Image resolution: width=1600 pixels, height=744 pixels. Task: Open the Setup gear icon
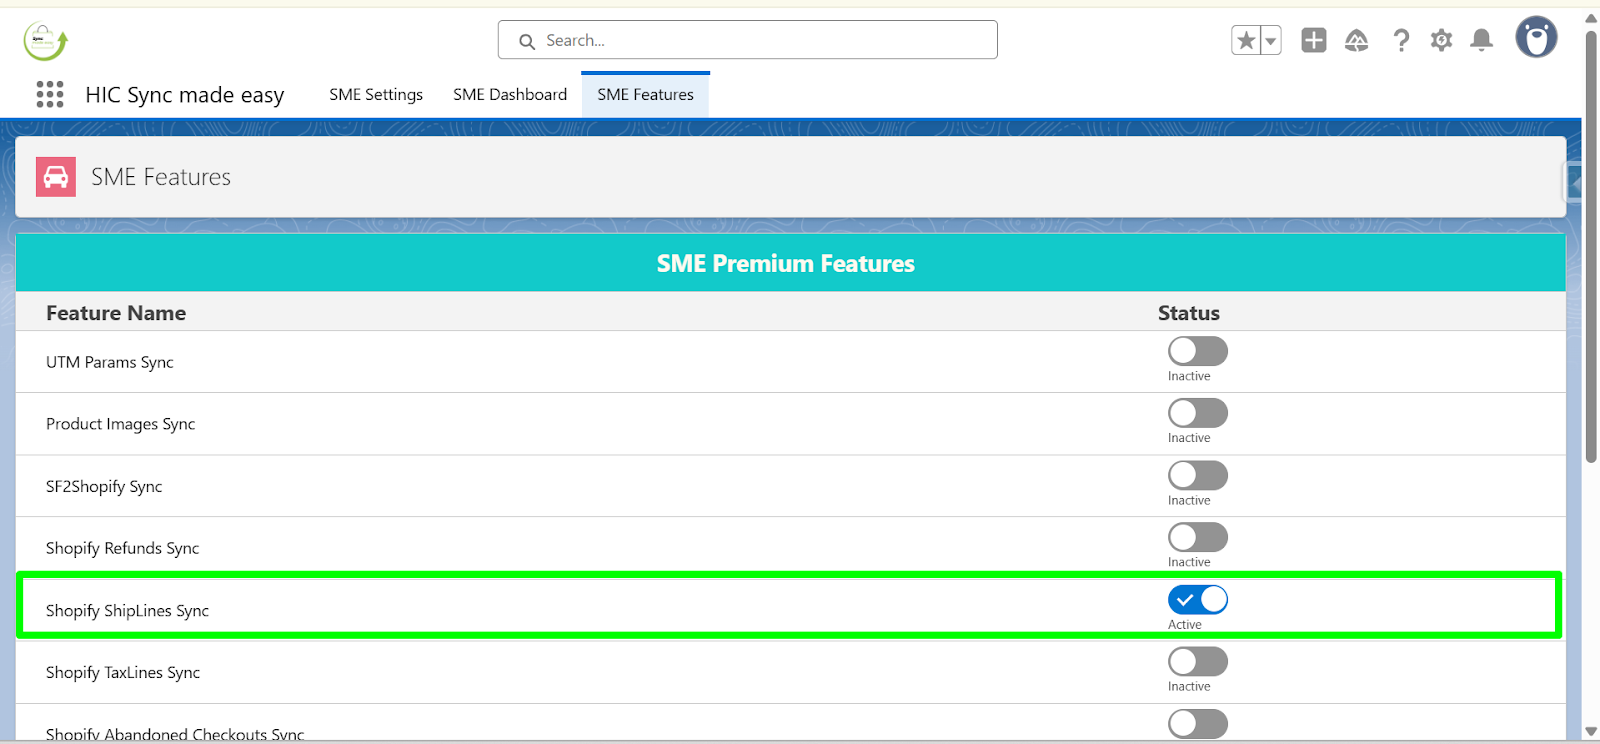point(1441,40)
